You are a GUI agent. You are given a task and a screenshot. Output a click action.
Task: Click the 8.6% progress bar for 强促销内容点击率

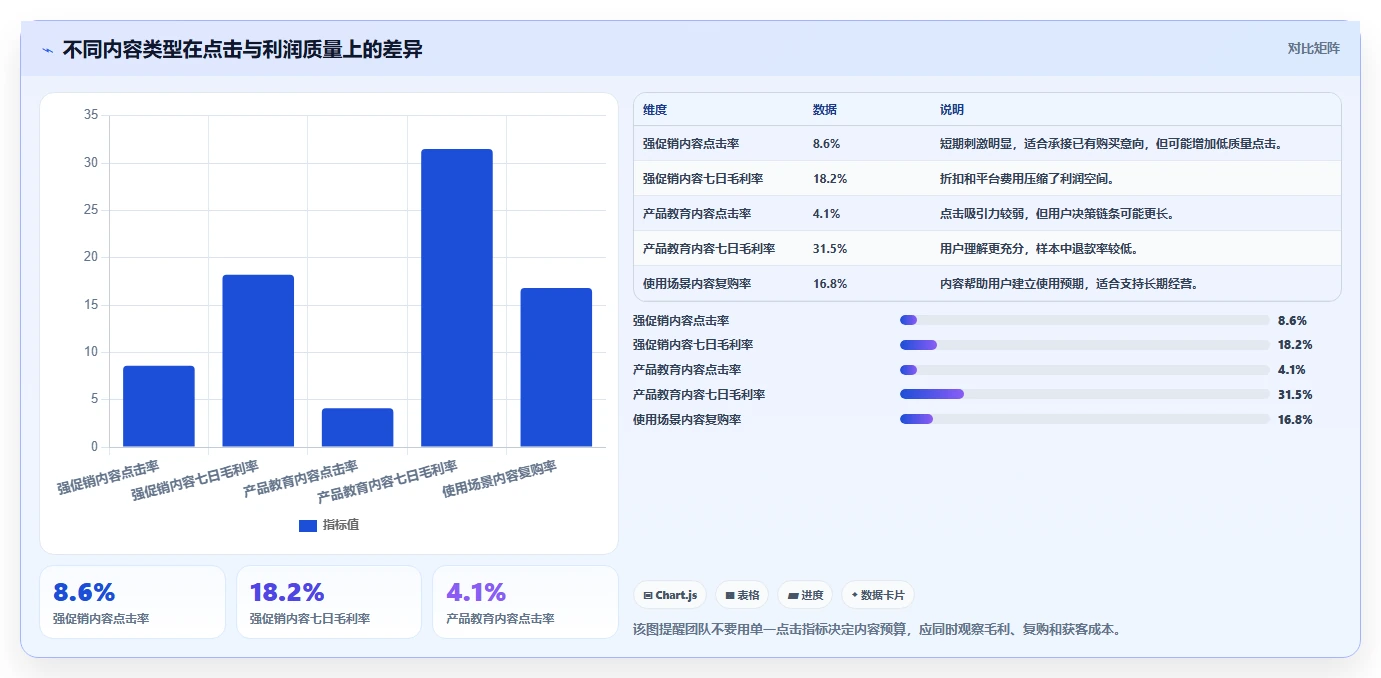(x=1085, y=320)
